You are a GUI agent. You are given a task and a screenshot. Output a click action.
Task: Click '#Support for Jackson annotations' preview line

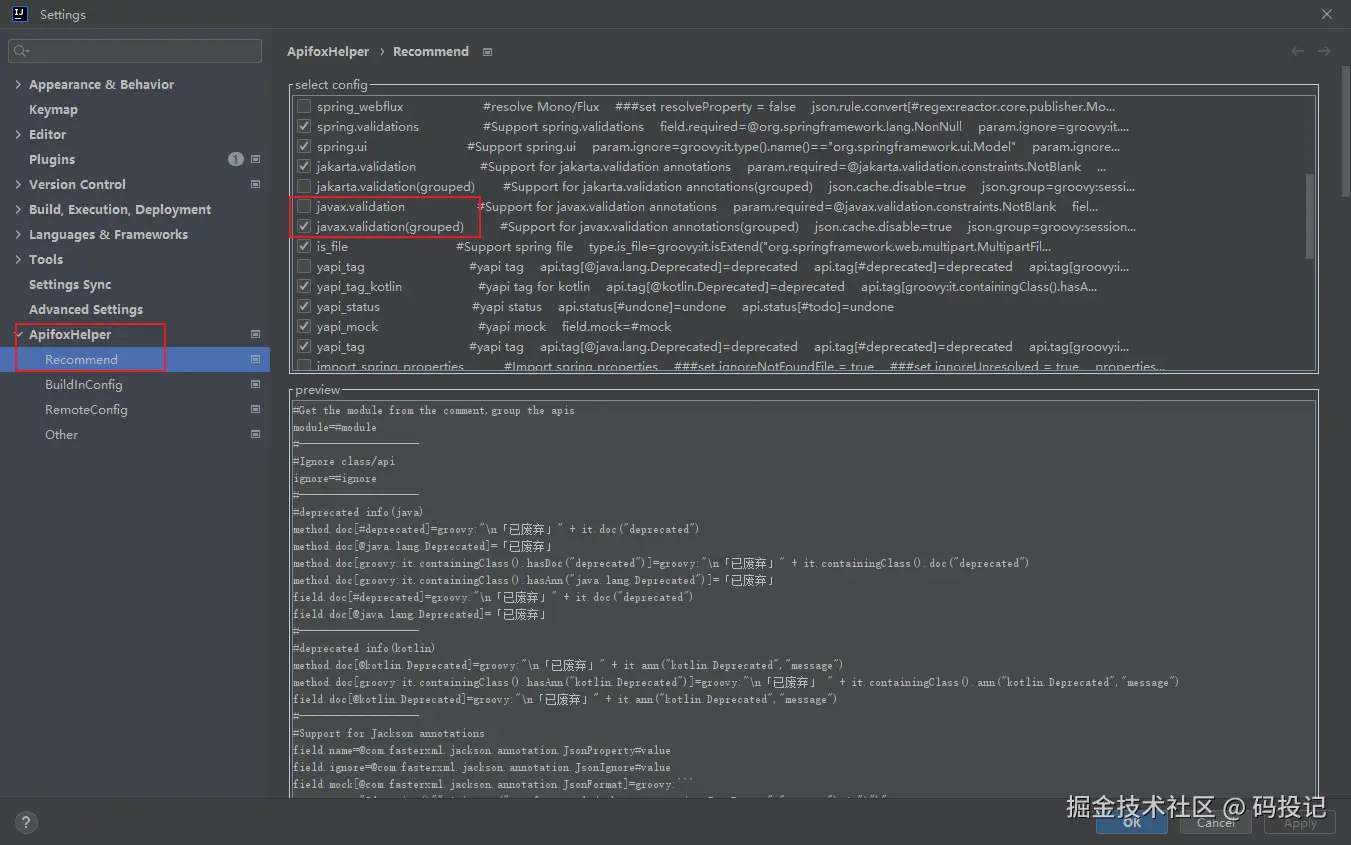pos(389,733)
